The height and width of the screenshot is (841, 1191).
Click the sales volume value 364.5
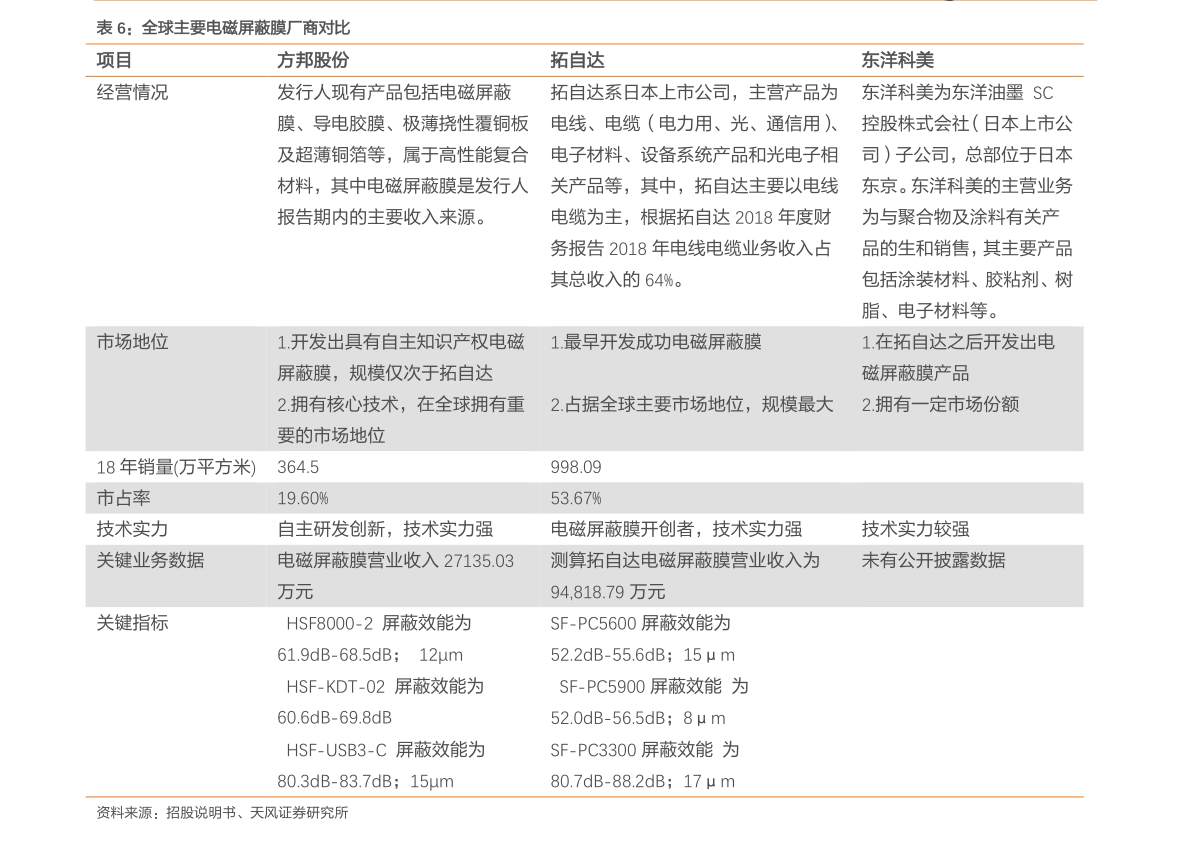pyautogui.click(x=298, y=467)
